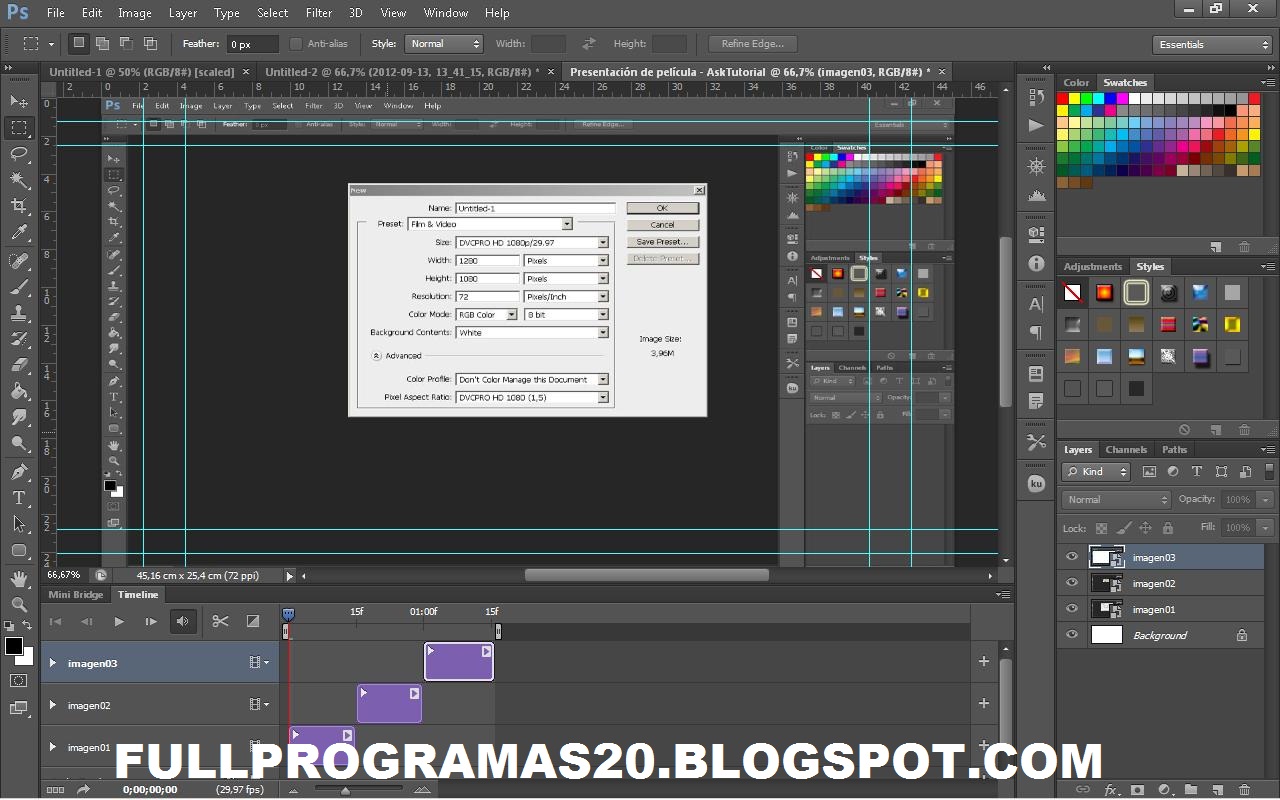Image resolution: width=1280 pixels, height=800 pixels.
Task: Split clip at playhead with scissors
Action: (x=220, y=621)
